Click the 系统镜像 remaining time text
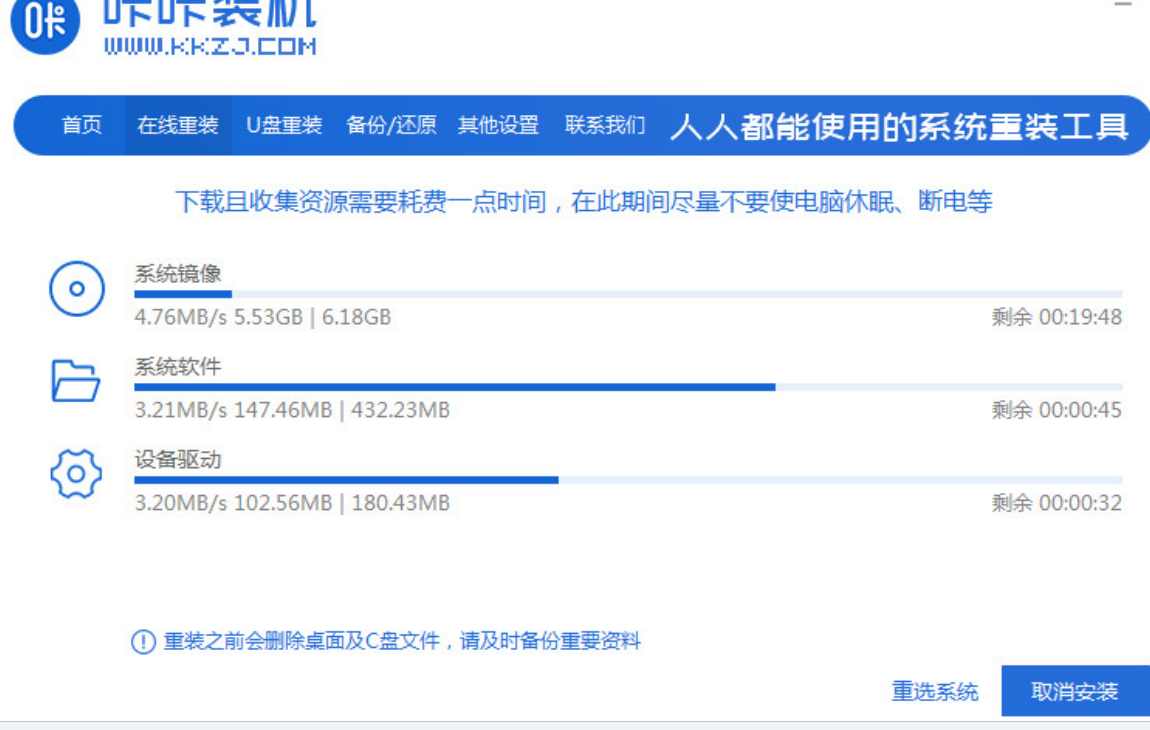Screen dimensions: 1150x730 1057,318
